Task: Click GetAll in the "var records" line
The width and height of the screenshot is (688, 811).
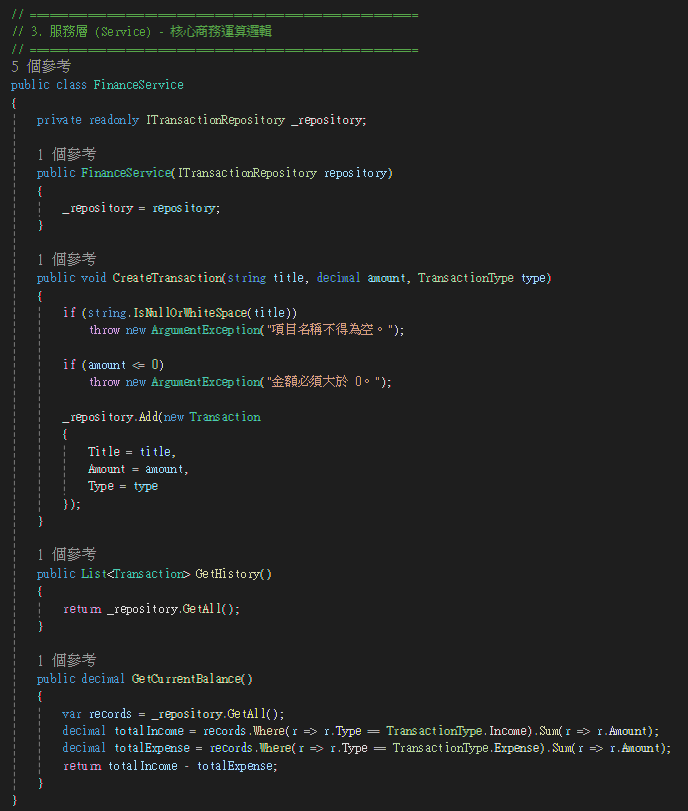Action: coord(247,714)
